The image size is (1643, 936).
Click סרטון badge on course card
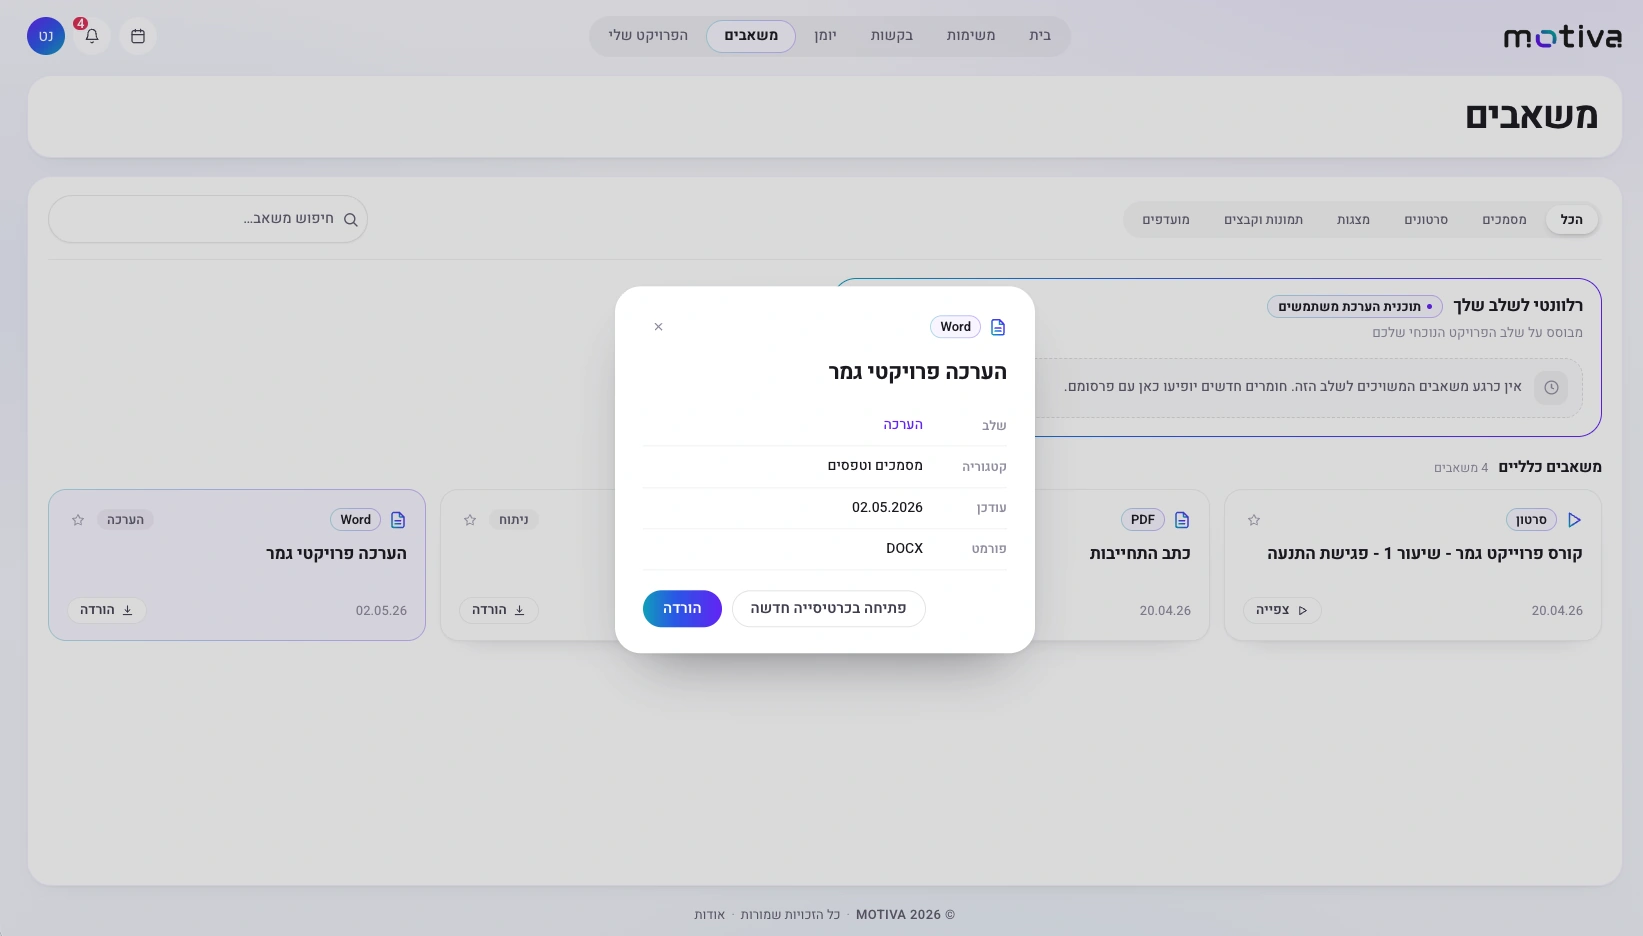pyautogui.click(x=1531, y=520)
